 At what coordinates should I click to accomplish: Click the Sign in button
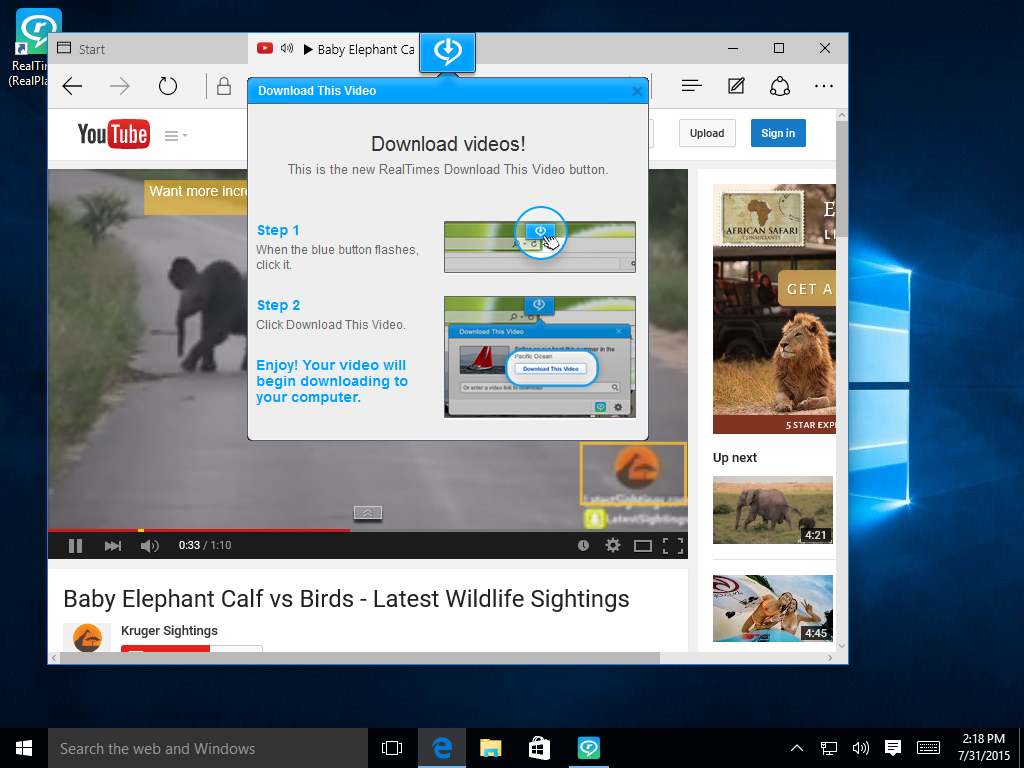(777, 133)
